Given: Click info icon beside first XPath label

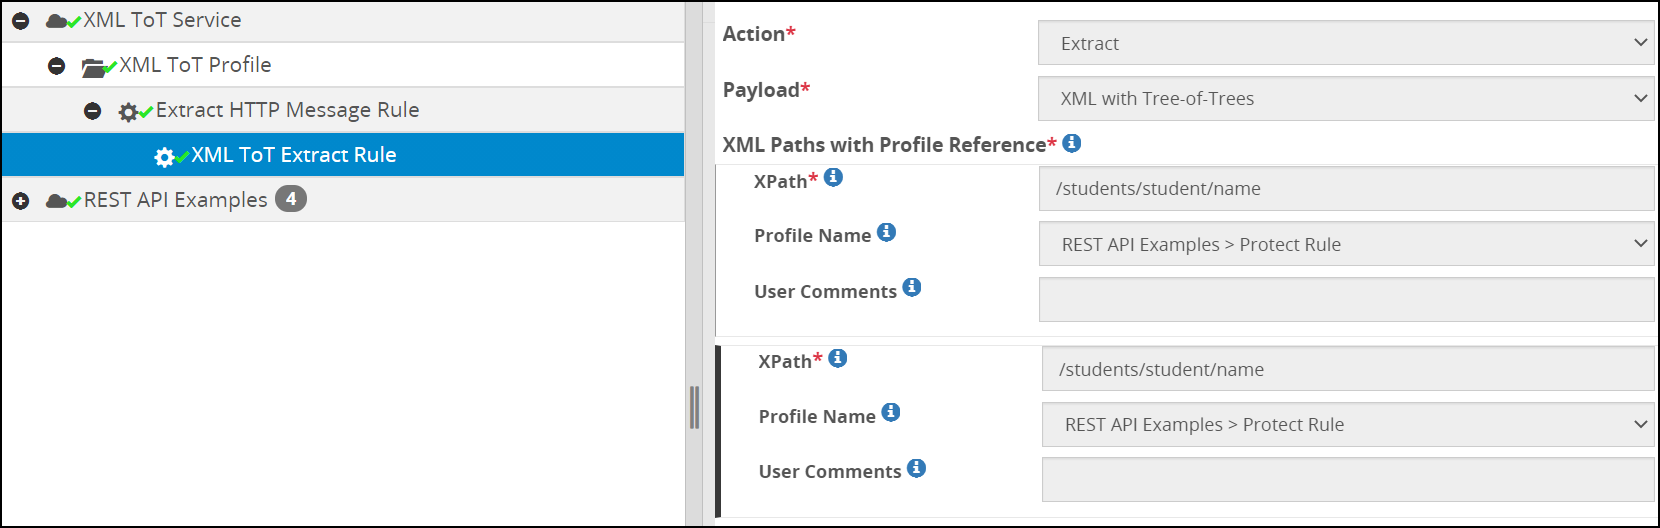Looking at the screenshot, I should [x=833, y=177].
